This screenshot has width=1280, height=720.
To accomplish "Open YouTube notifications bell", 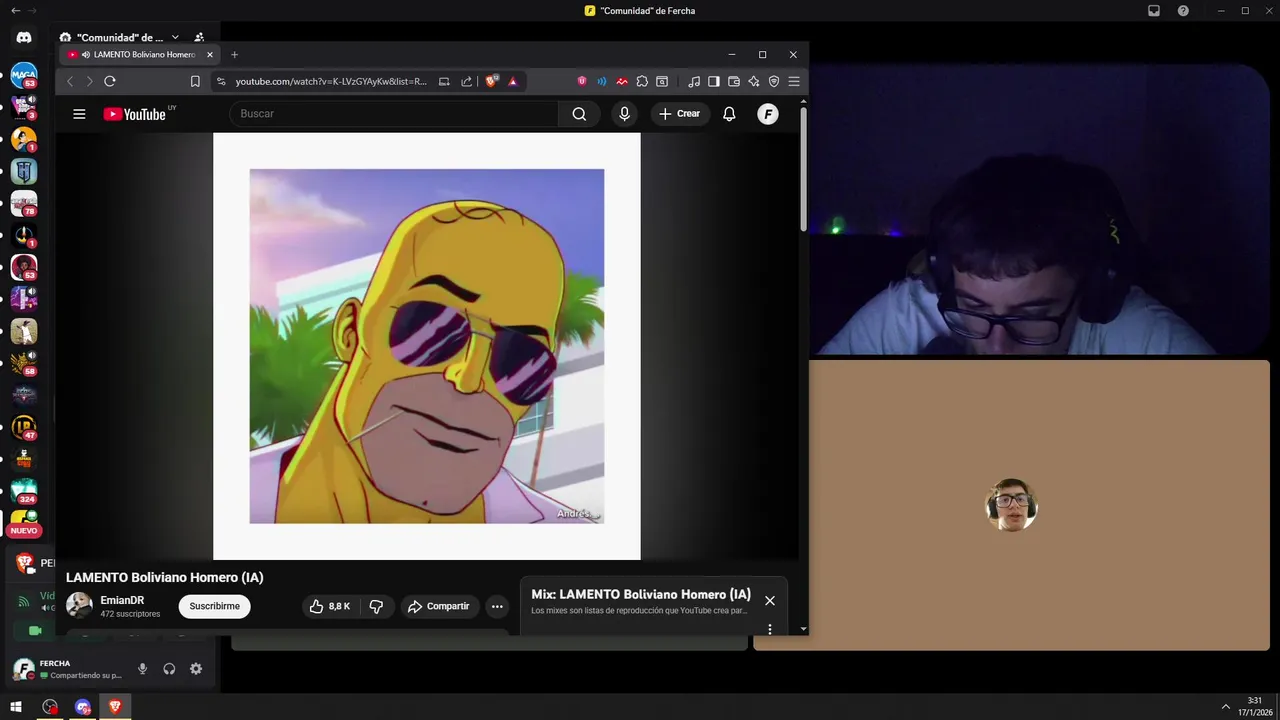I will (729, 114).
